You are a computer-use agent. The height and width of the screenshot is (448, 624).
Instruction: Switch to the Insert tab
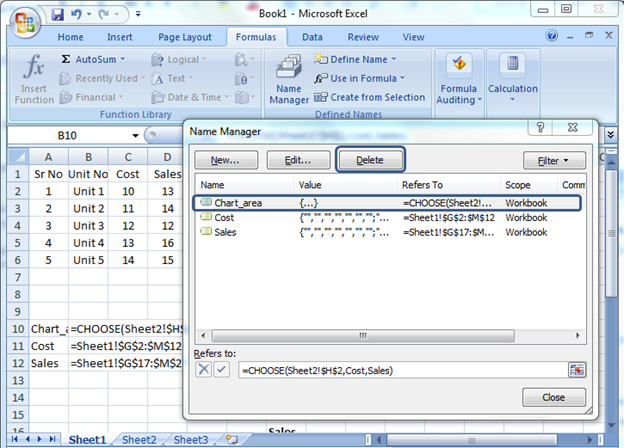point(119,37)
